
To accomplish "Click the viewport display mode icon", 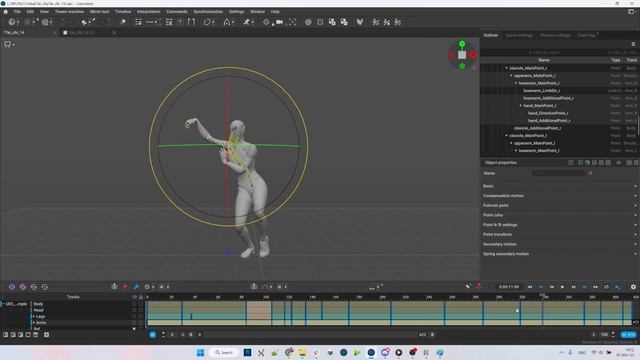I will tap(7, 44).
